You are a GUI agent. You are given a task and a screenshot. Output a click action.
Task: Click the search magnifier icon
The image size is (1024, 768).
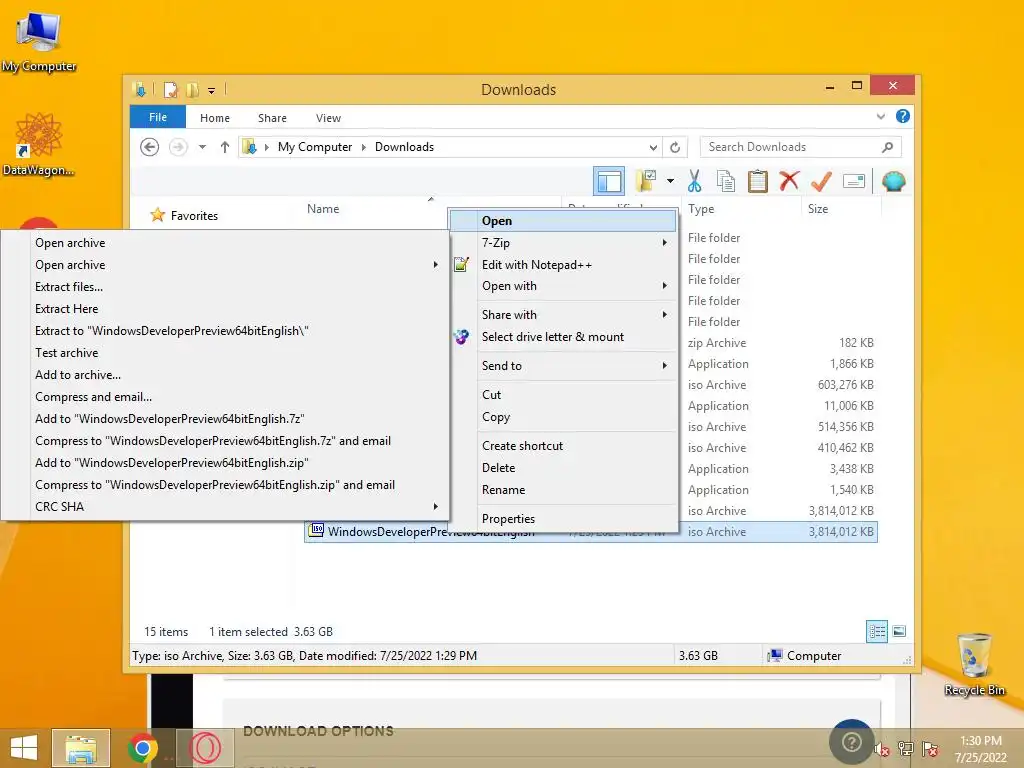pyautogui.click(x=887, y=147)
